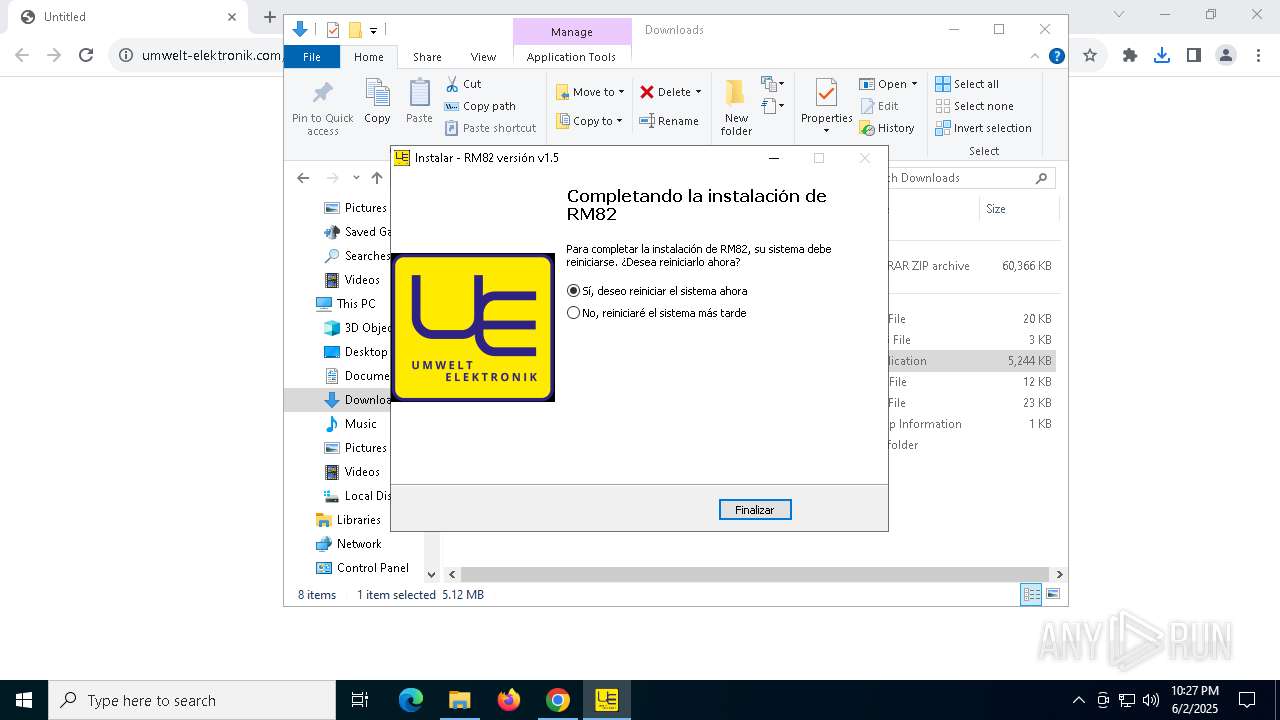This screenshot has width=1280, height=720.
Task: Open Control Panel from navigation pane
Action: coord(362,568)
